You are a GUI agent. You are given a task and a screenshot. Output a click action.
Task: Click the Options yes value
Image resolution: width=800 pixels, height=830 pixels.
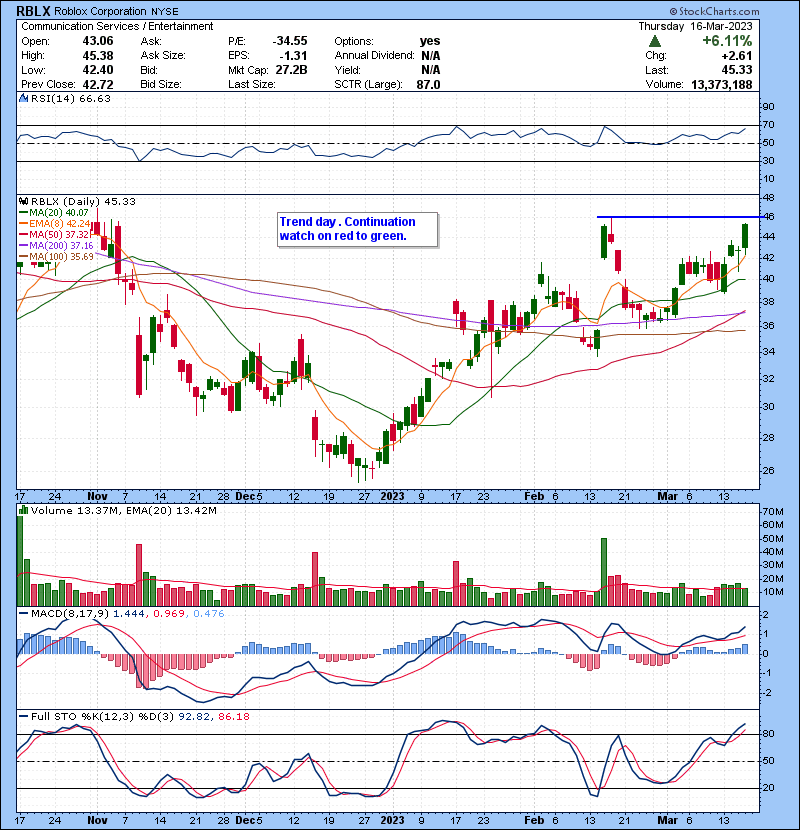[x=429, y=41]
